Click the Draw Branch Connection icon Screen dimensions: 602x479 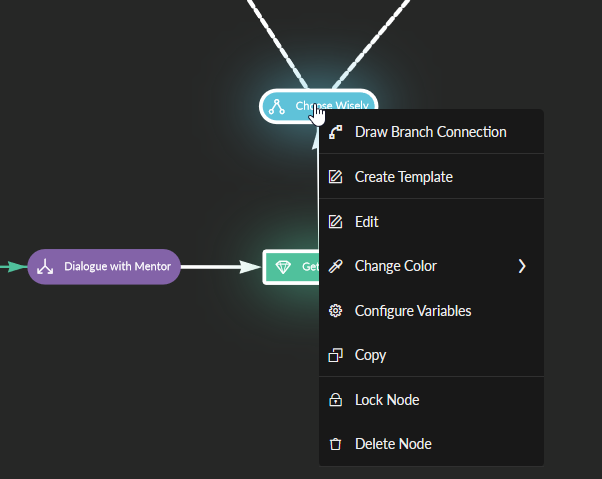coord(336,132)
